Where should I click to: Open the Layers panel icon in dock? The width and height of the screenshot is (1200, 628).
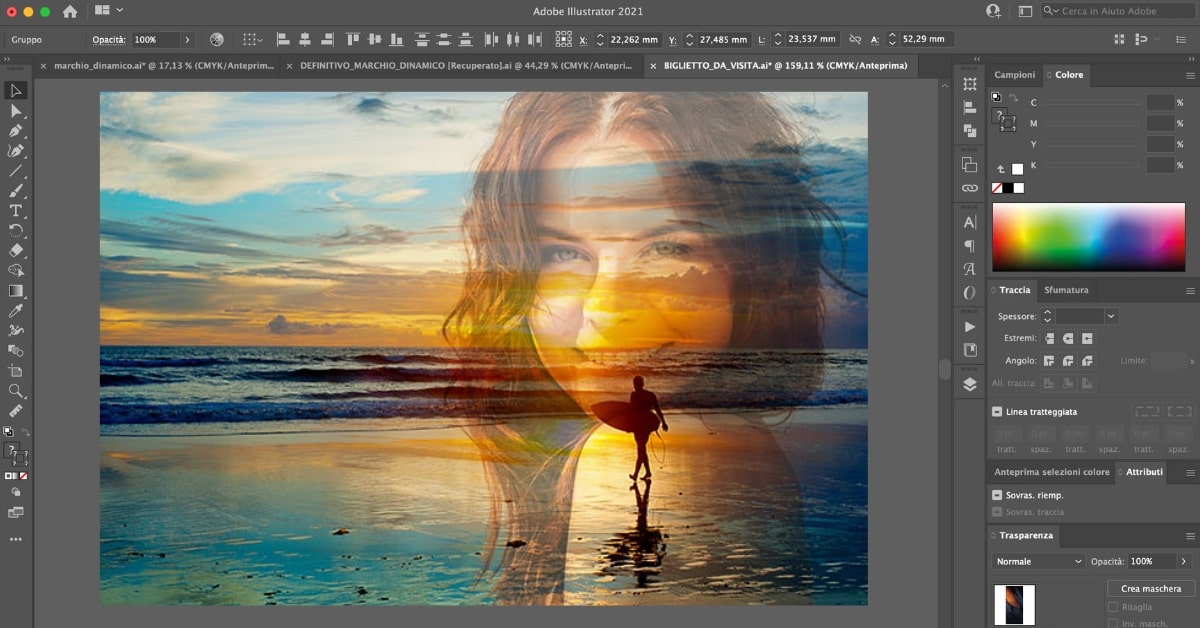tap(969, 384)
